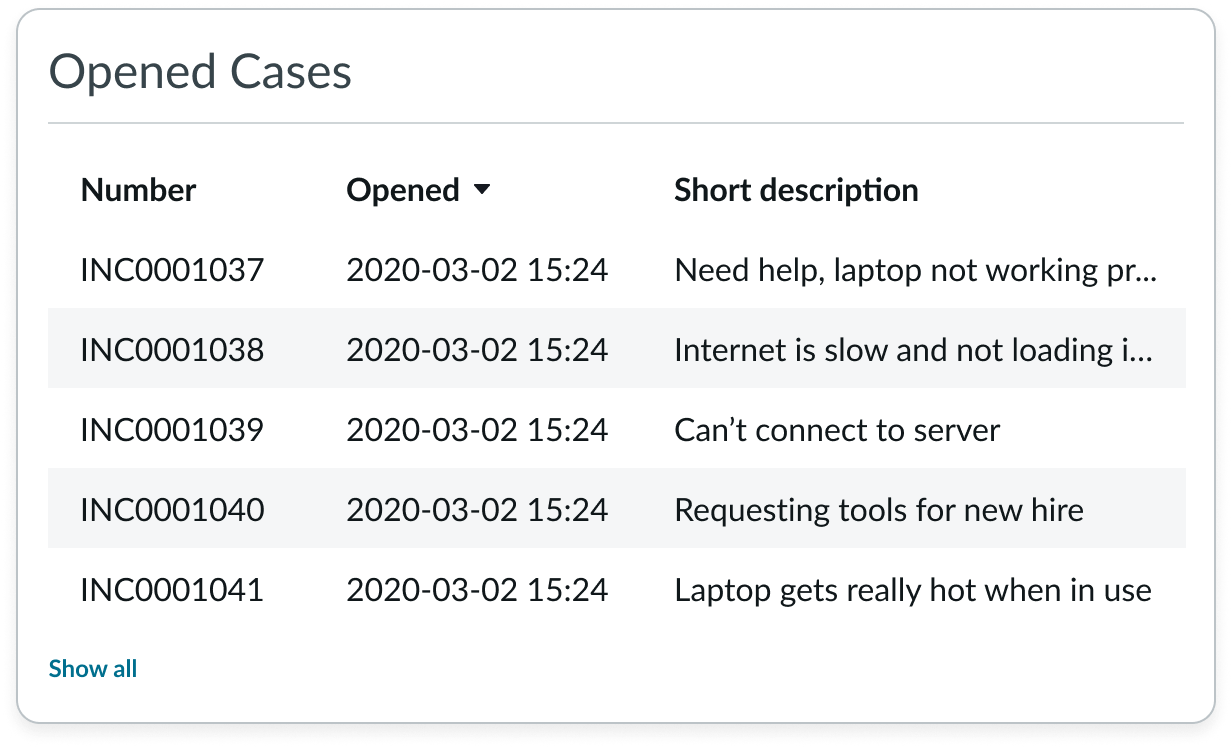Click the Opened column header label
This screenshot has width=1232, height=748.
coord(403,190)
